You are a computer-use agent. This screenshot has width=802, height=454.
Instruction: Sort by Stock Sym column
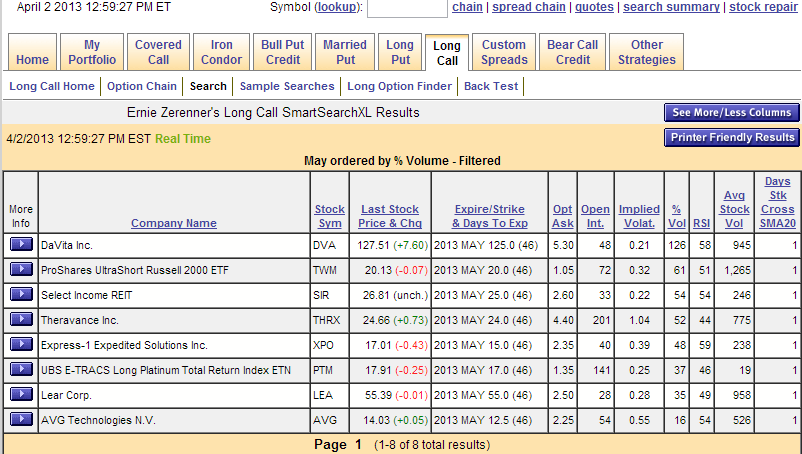(x=329, y=216)
